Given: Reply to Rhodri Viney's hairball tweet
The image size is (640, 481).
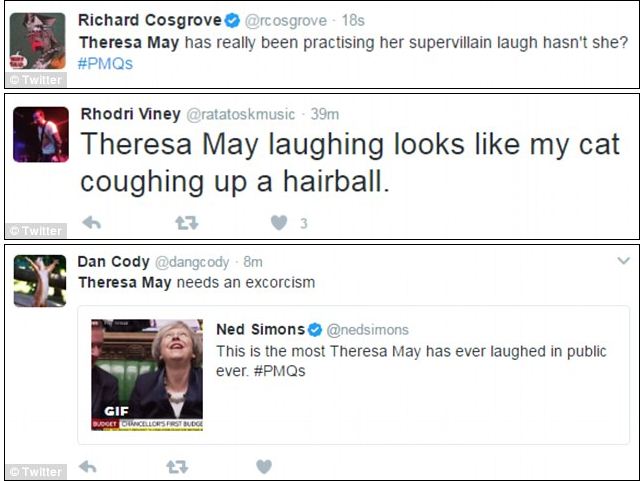Looking at the screenshot, I should [x=91, y=222].
